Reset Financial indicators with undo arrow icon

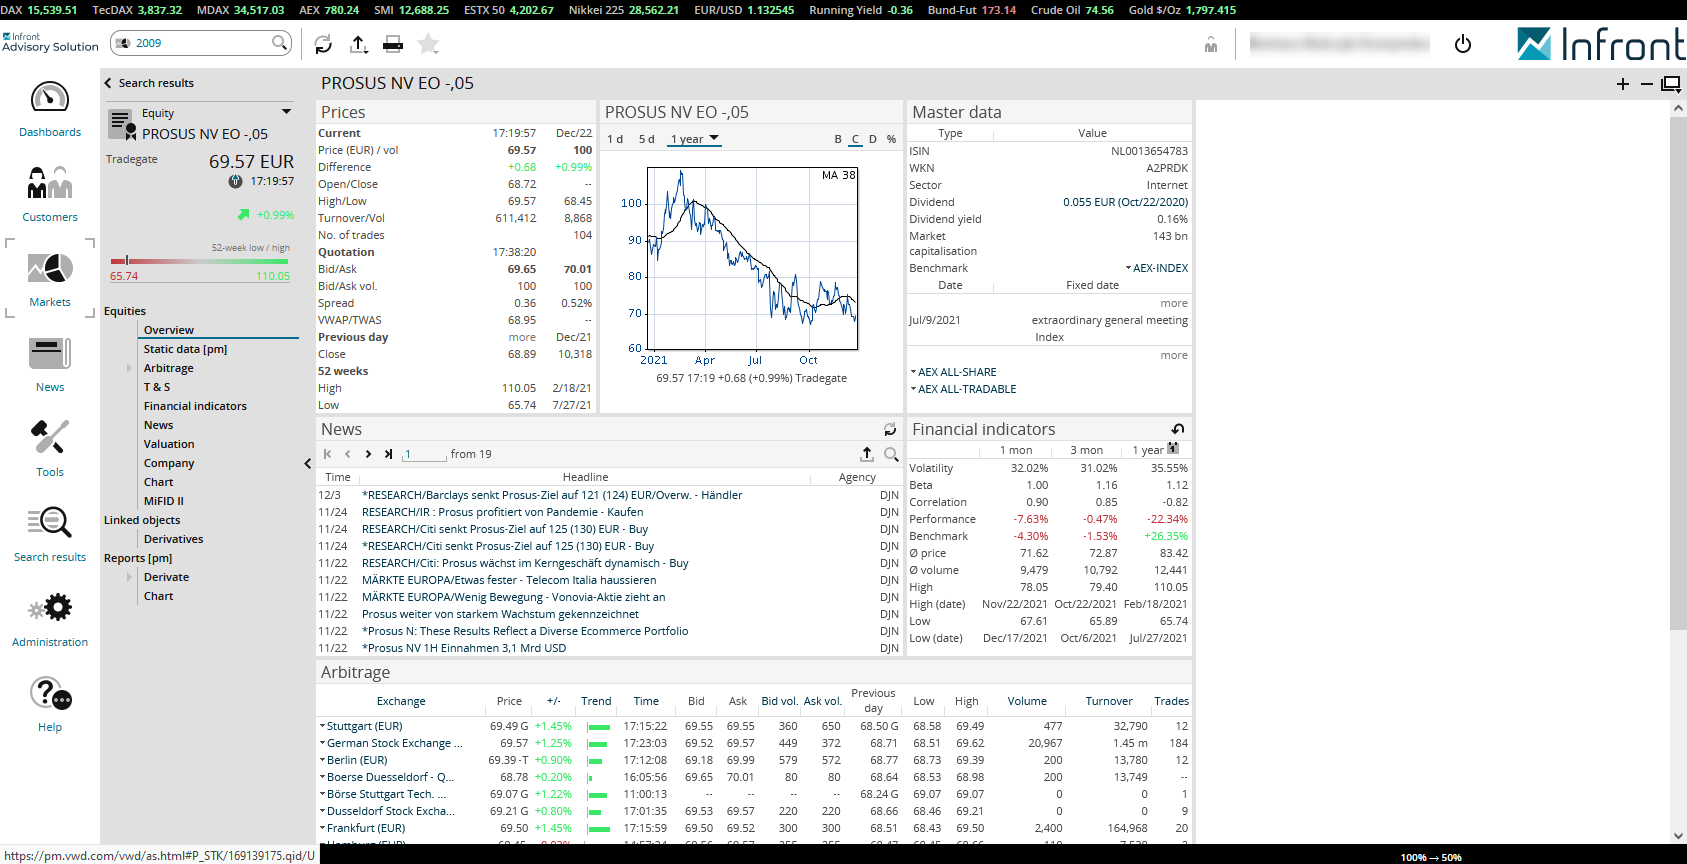(1178, 429)
